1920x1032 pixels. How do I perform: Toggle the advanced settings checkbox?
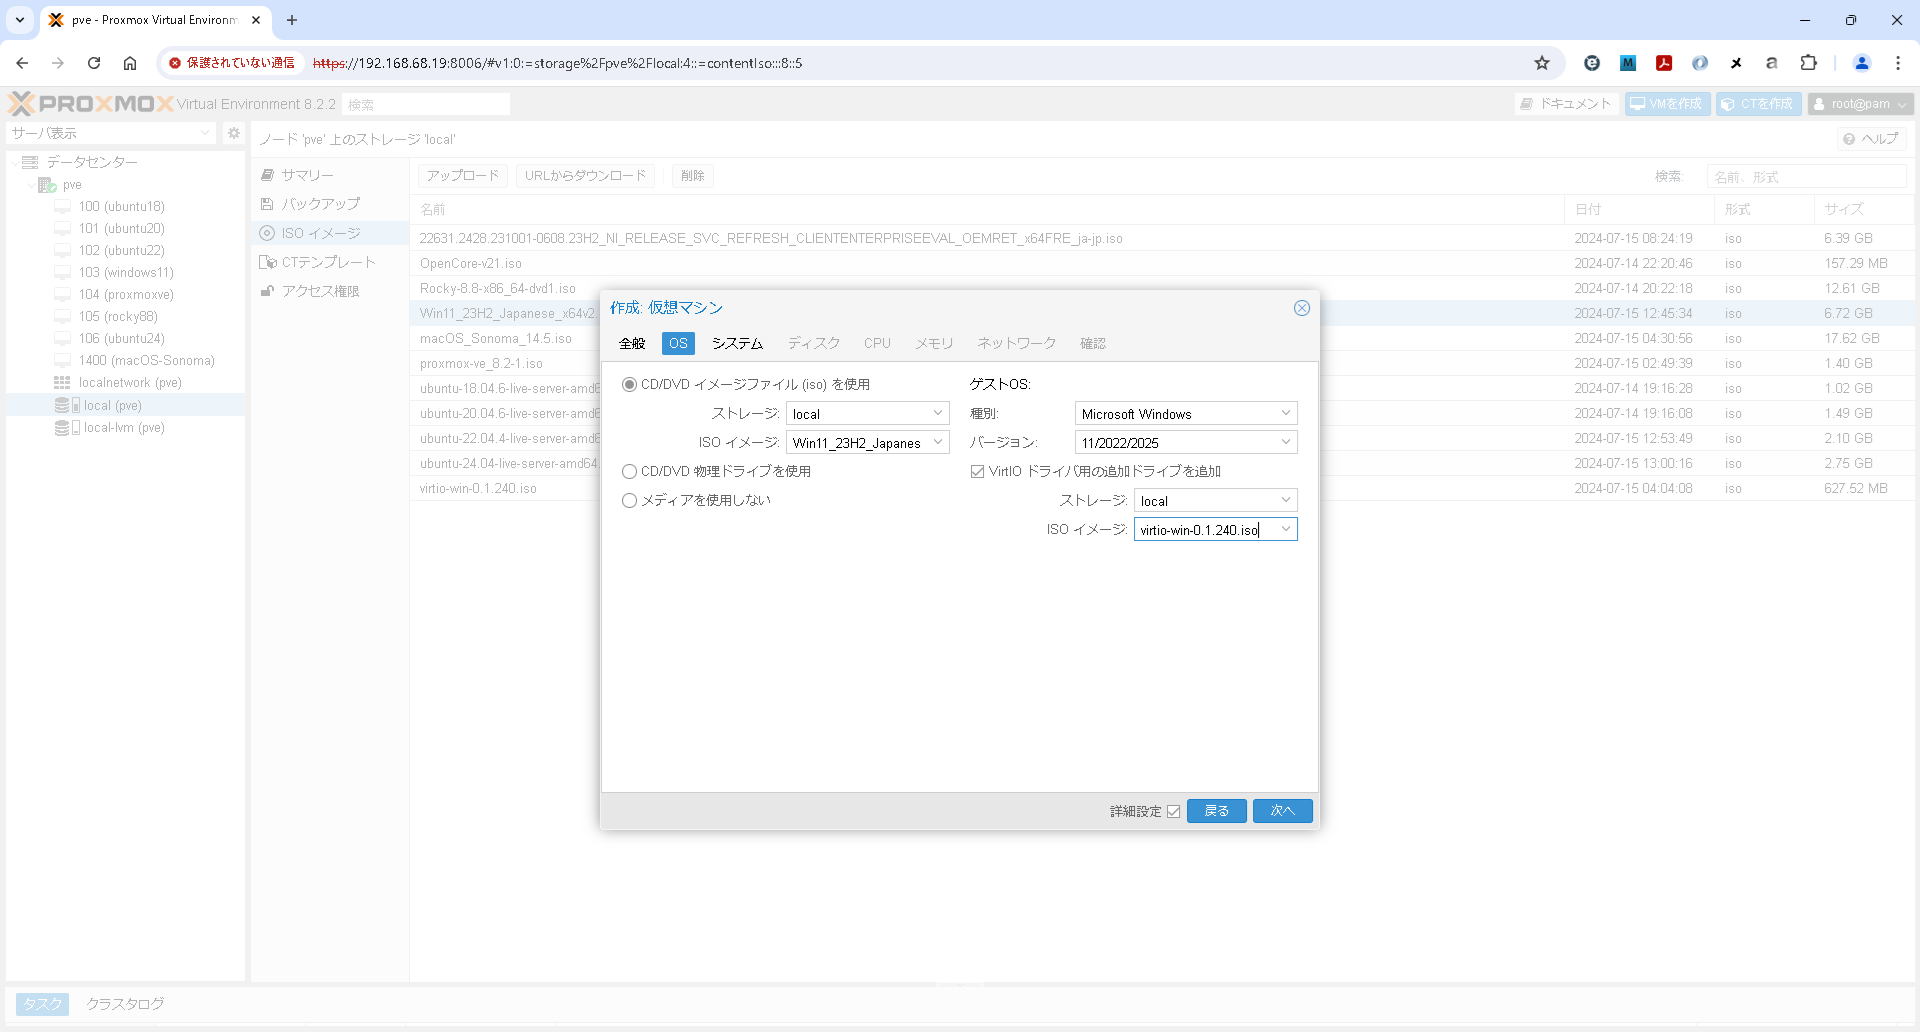coord(1173,811)
